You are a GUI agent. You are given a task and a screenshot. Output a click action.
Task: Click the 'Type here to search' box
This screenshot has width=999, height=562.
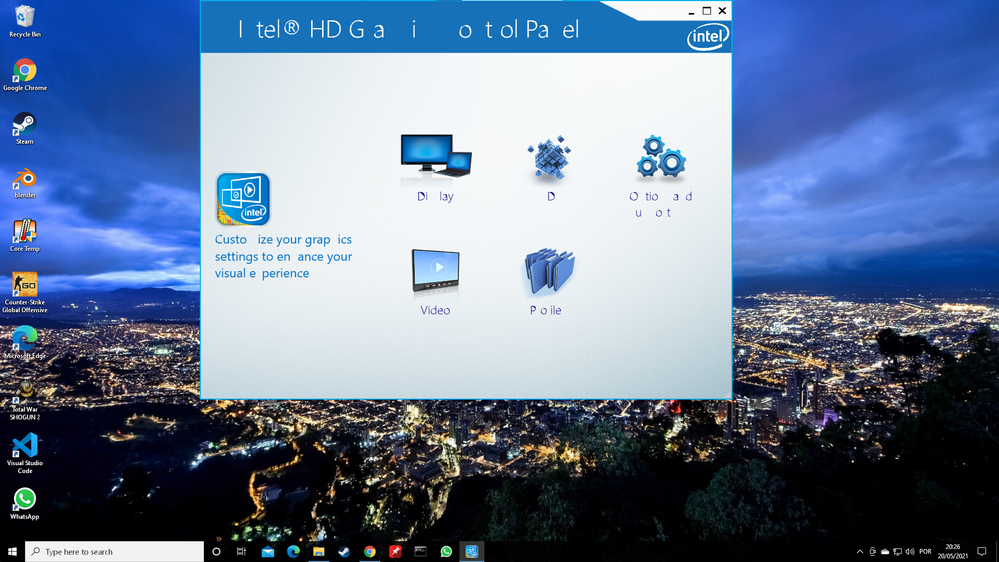(115, 551)
